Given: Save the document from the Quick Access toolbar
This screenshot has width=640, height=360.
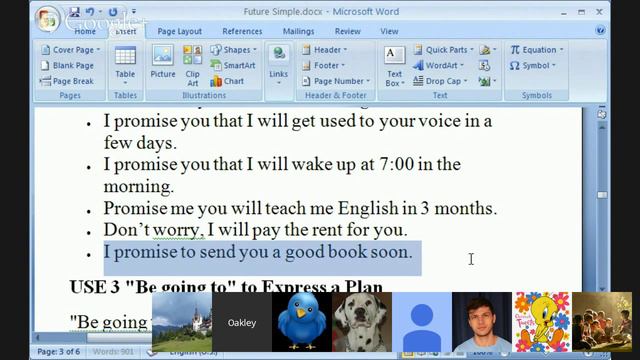Looking at the screenshot, I should [74, 12].
